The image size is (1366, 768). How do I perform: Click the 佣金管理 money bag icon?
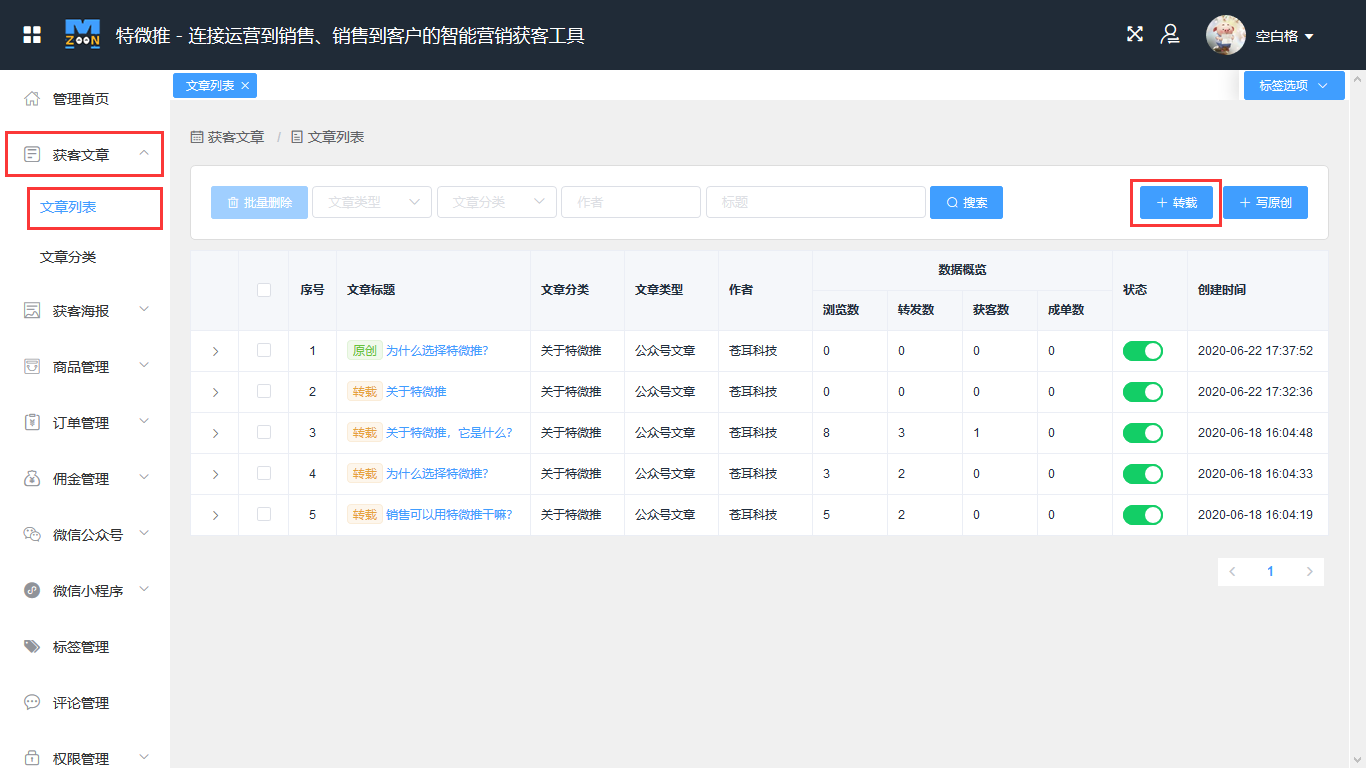pos(32,479)
